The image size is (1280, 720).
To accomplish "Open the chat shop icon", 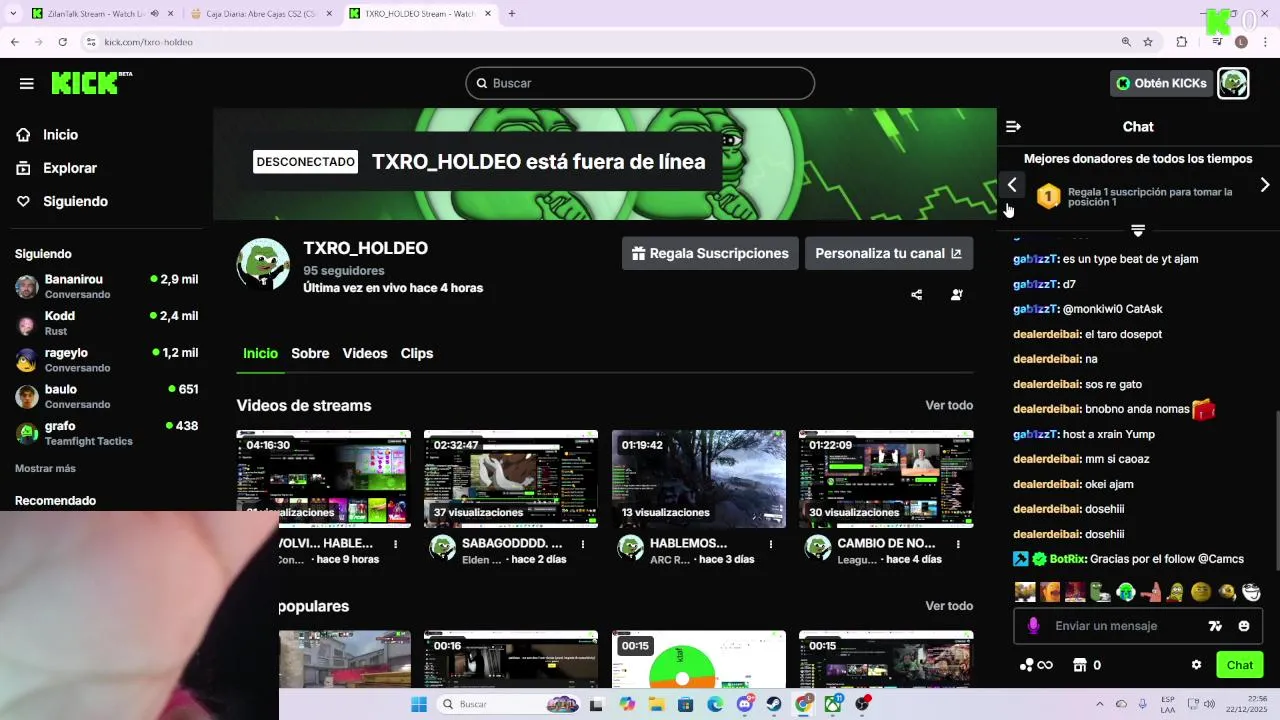I will (x=1080, y=665).
